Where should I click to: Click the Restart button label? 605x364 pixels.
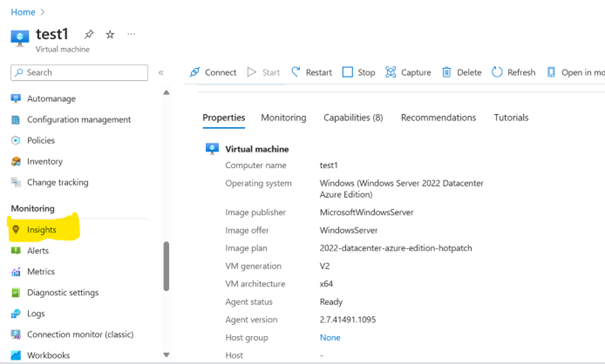coord(319,73)
